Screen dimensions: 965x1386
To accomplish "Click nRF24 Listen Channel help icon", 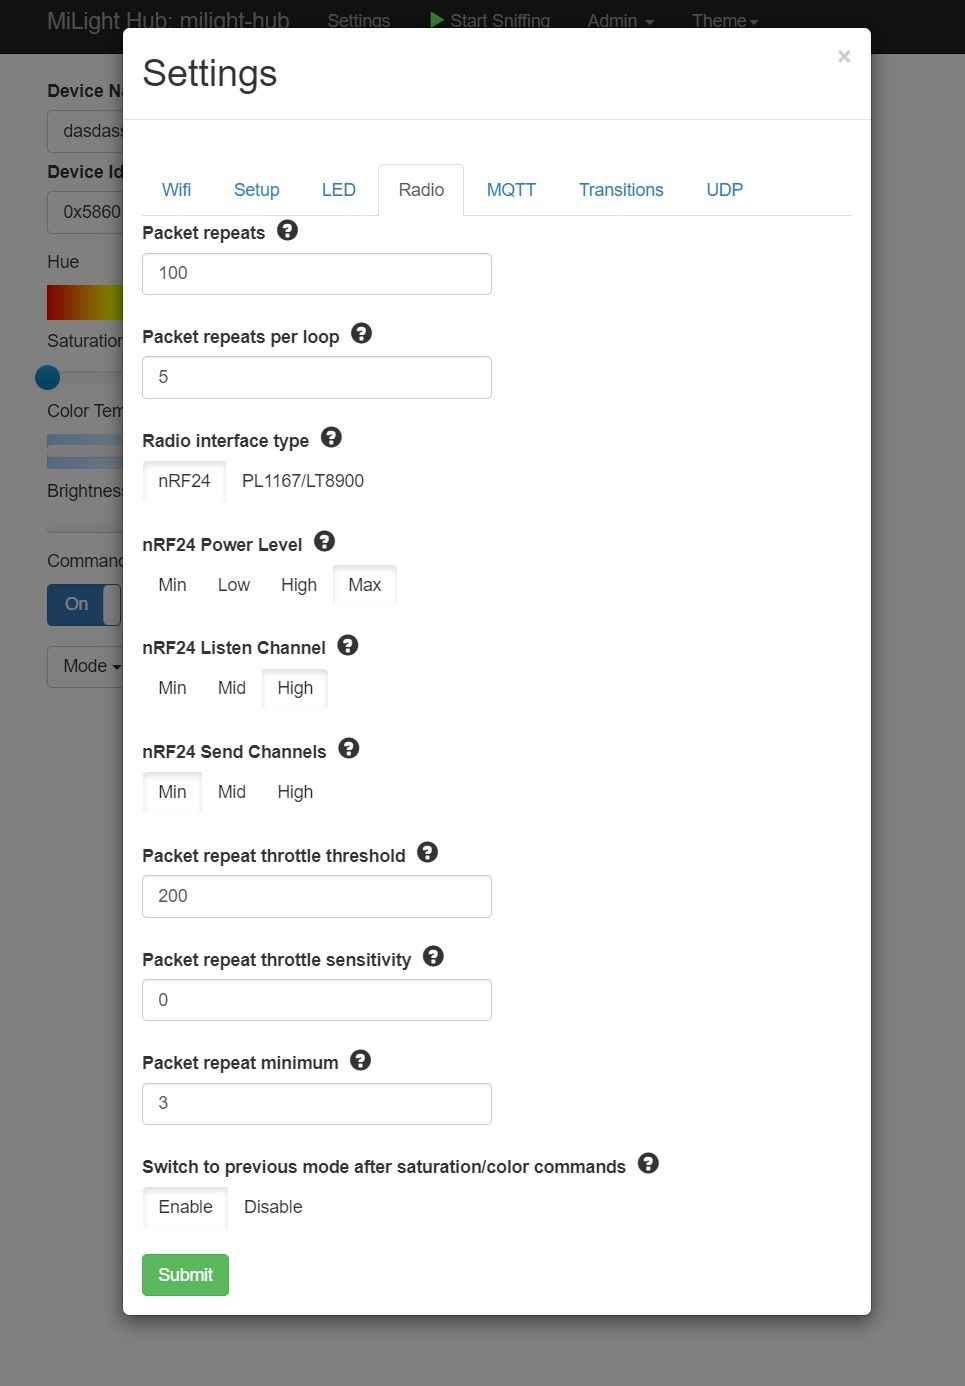I will coord(348,645).
